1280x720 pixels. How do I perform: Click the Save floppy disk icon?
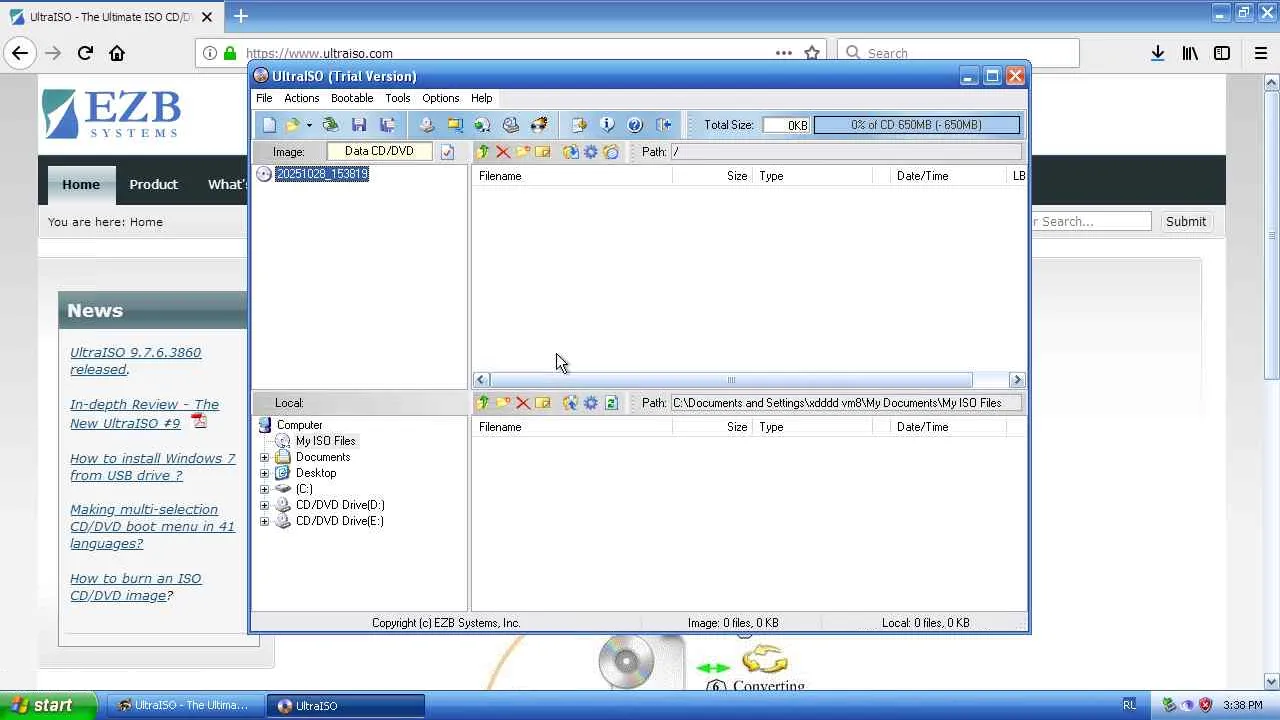point(359,125)
